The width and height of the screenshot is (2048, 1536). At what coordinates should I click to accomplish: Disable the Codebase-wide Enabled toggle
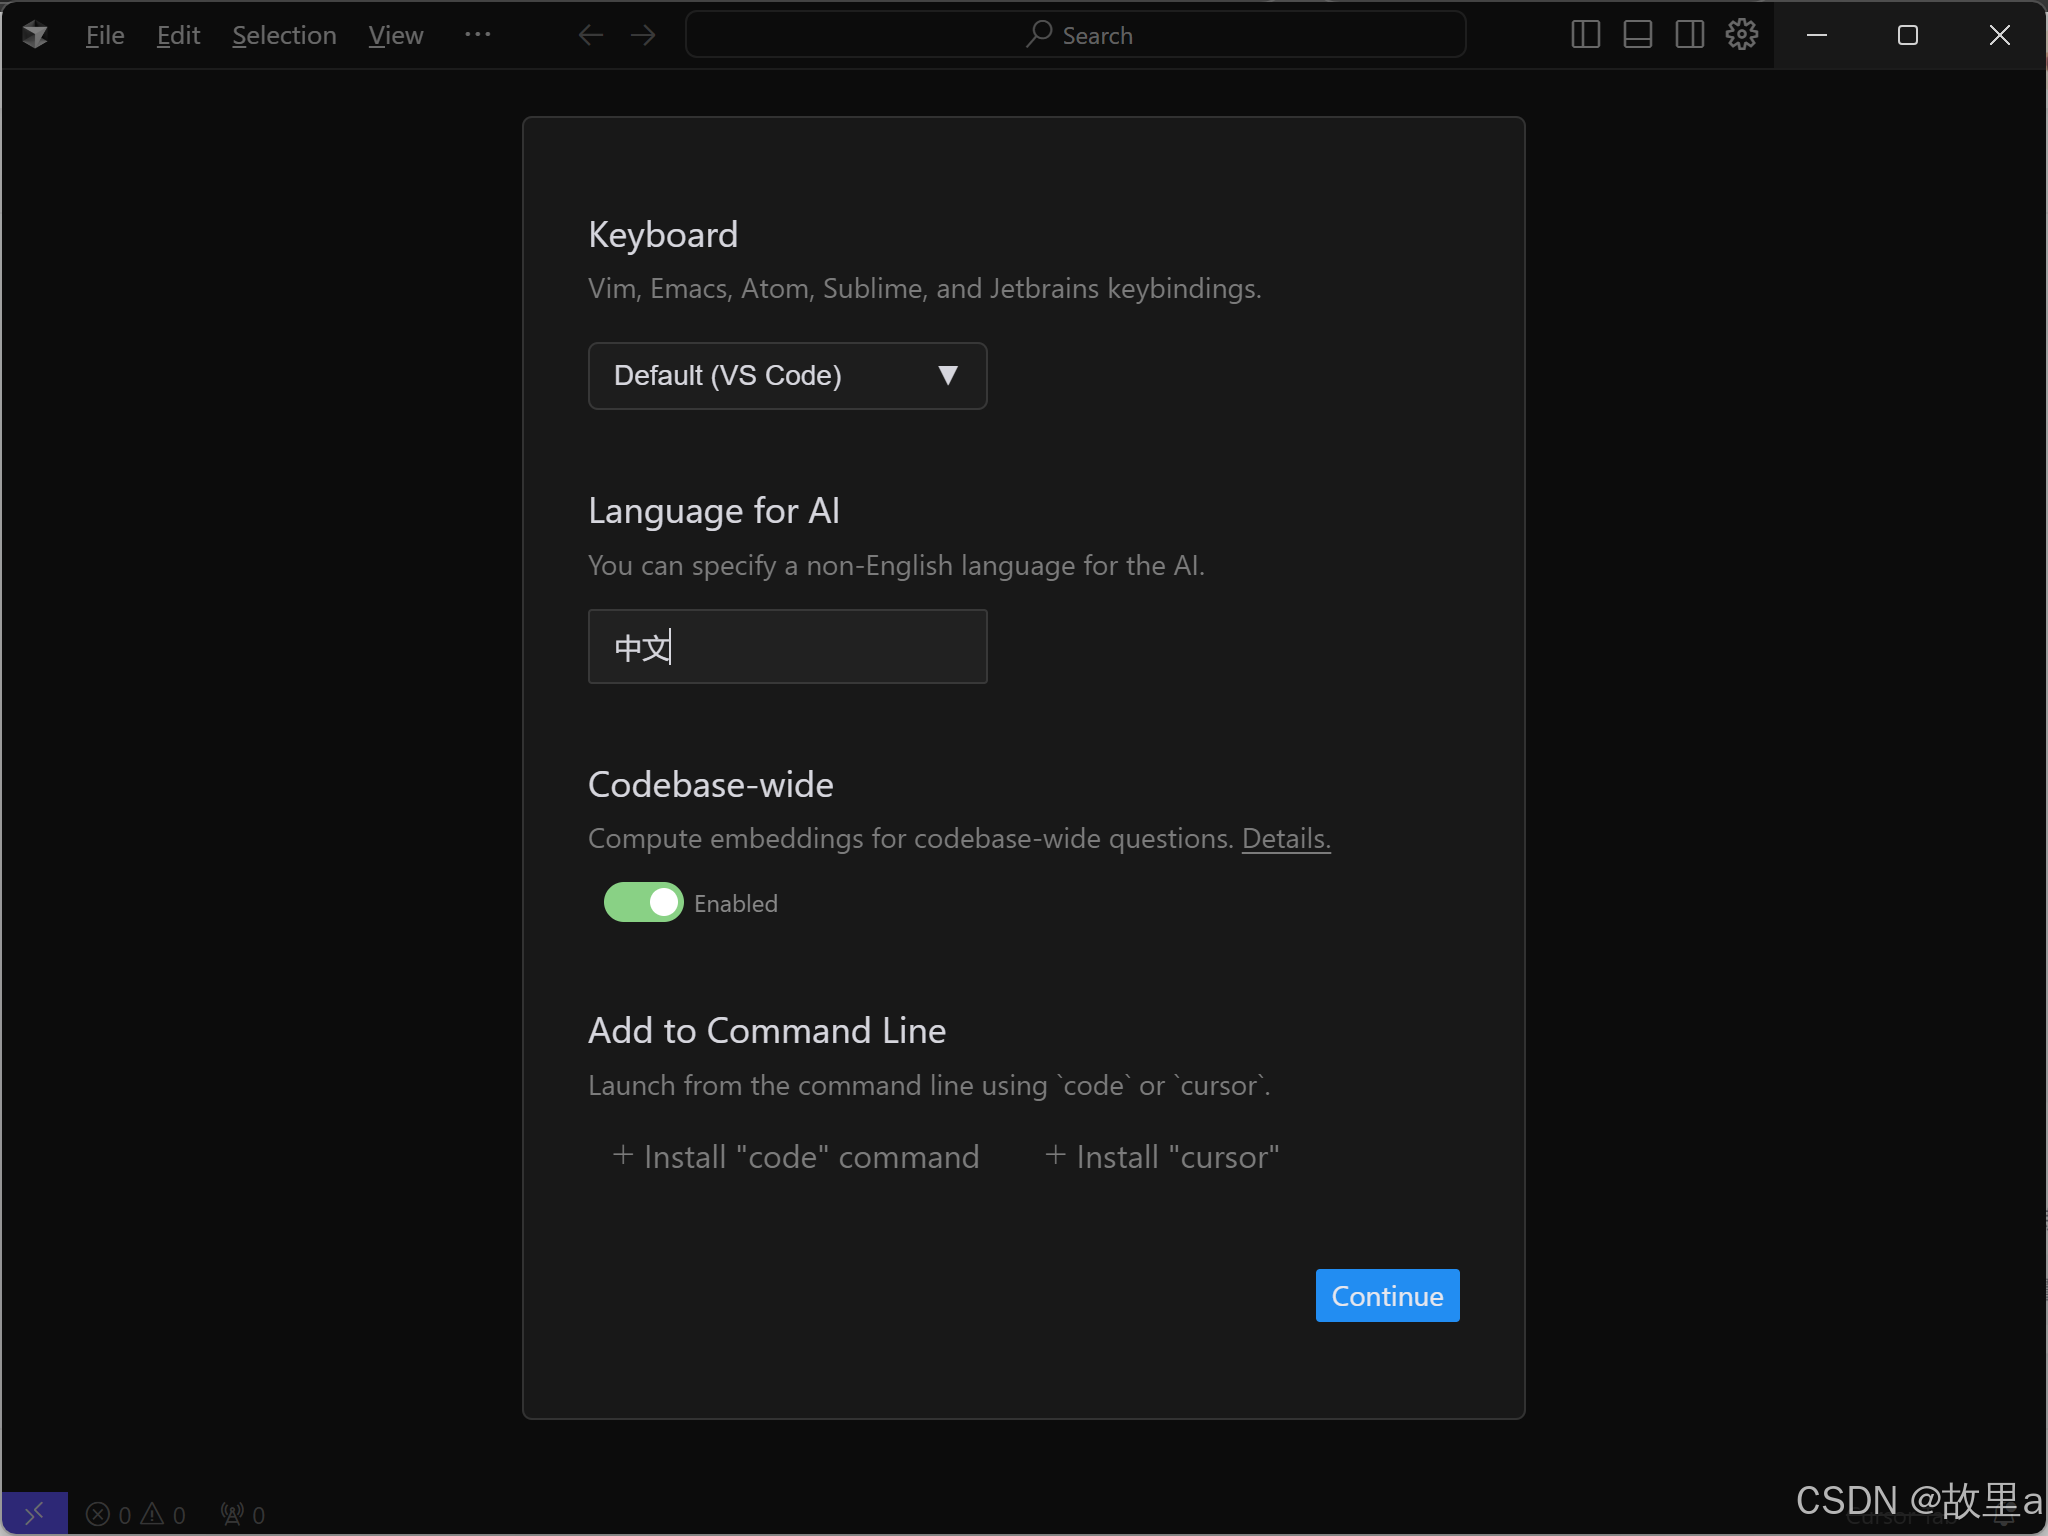point(643,902)
